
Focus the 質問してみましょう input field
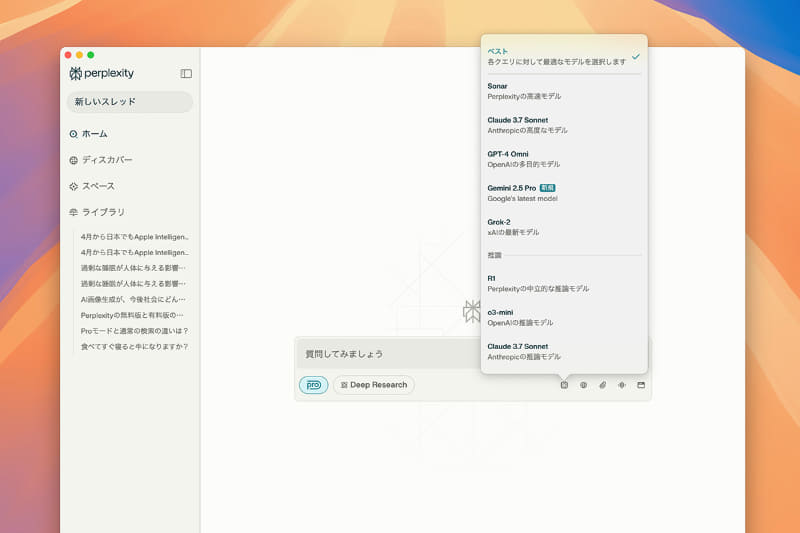click(x=389, y=354)
